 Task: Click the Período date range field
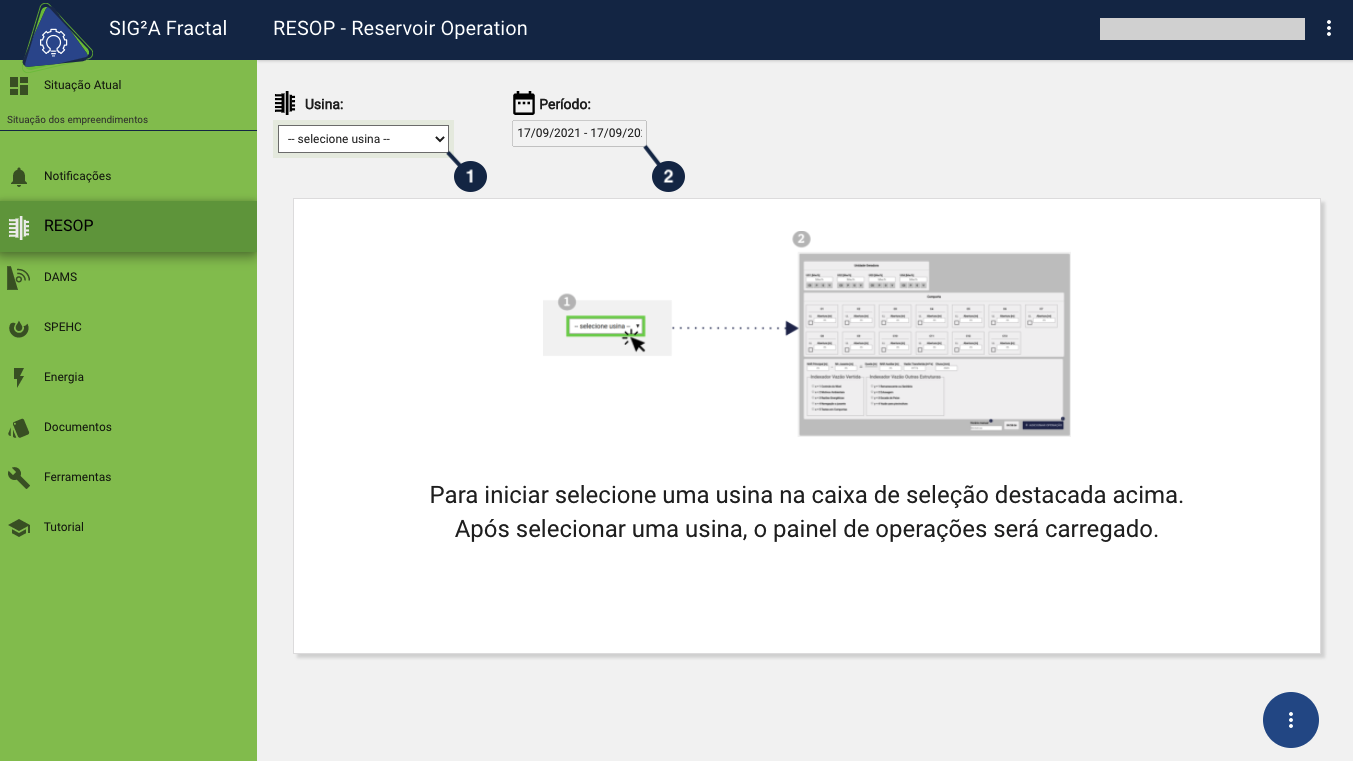(x=578, y=133)
